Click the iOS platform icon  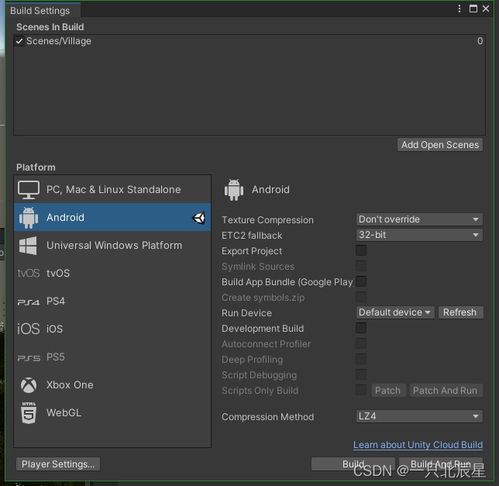click(x=29, y=329)
